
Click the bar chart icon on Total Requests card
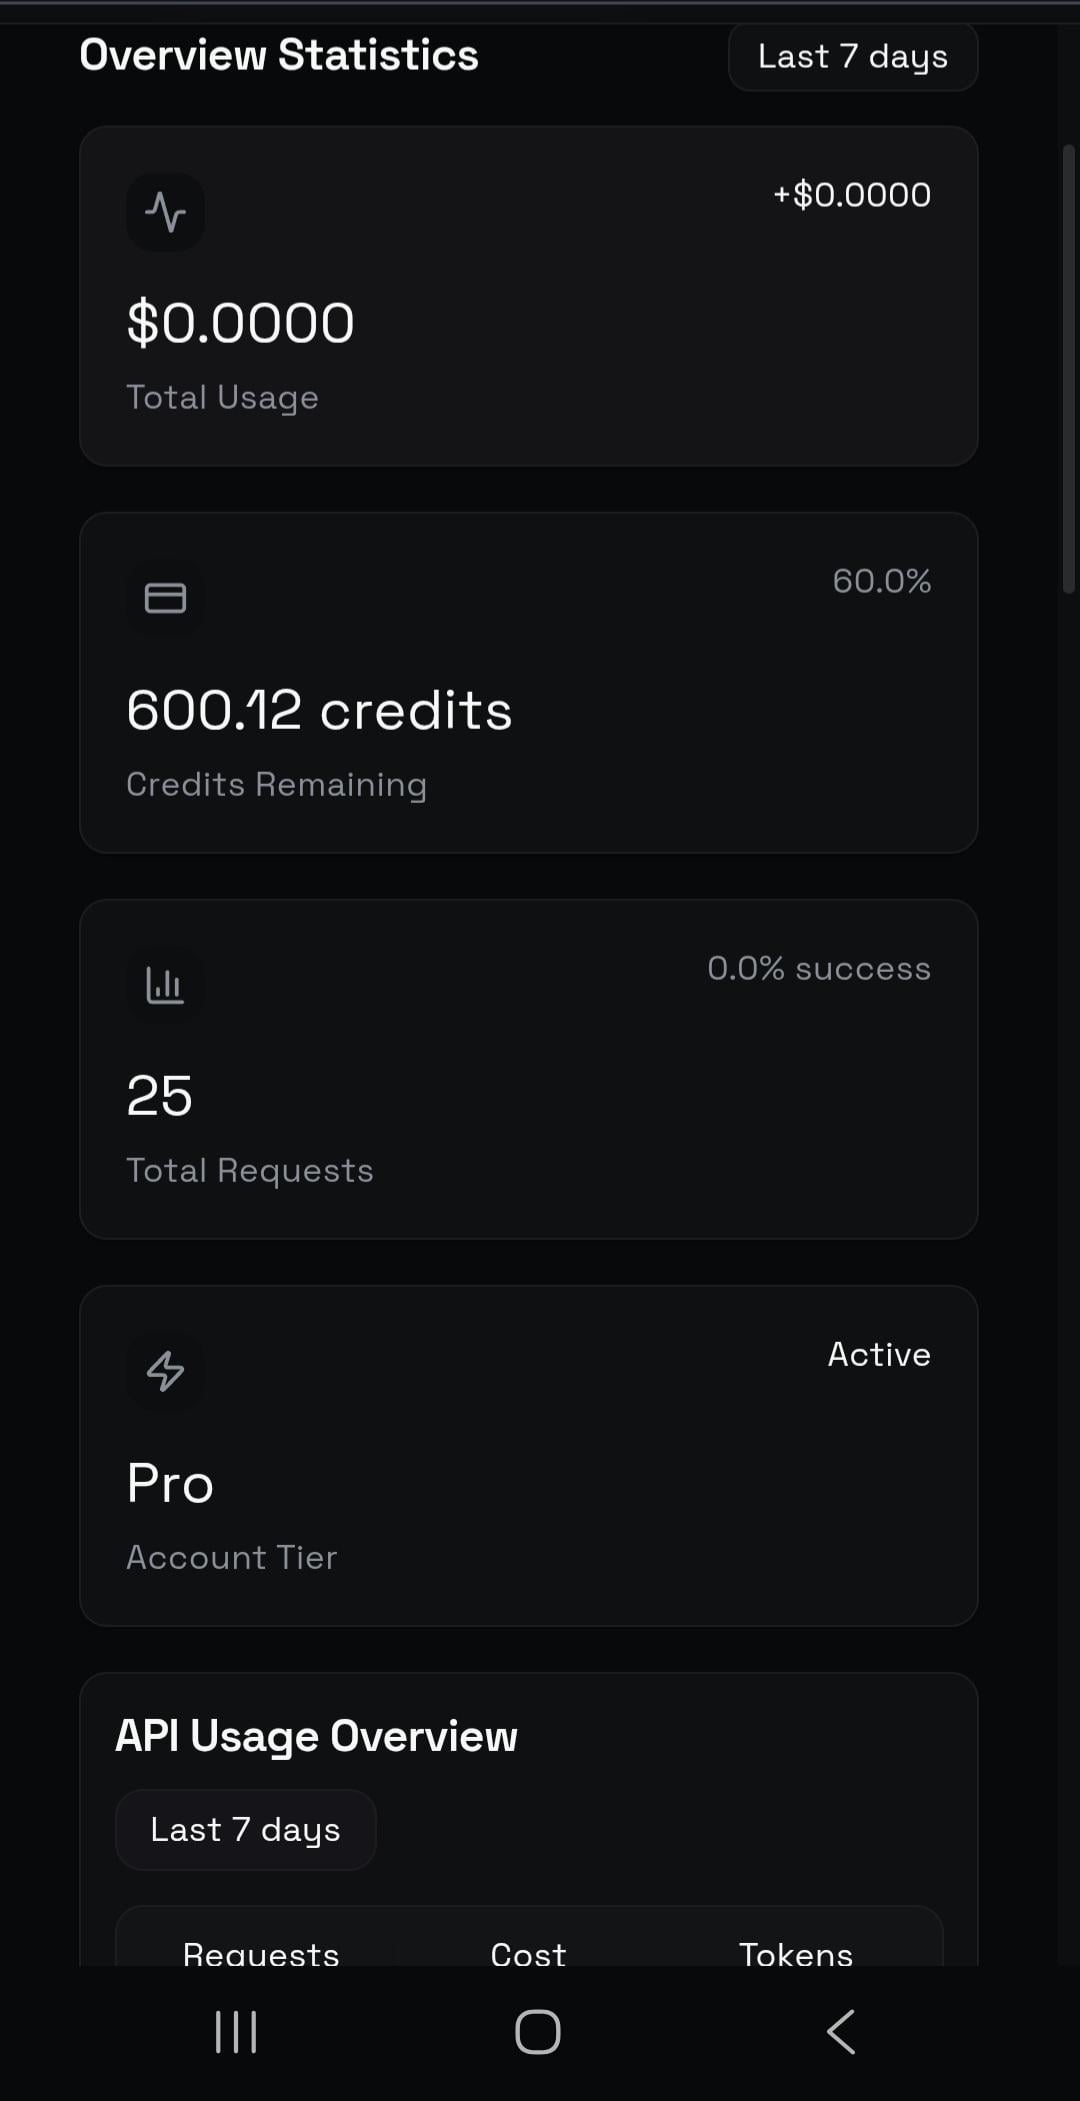click(x=165, y=985)
